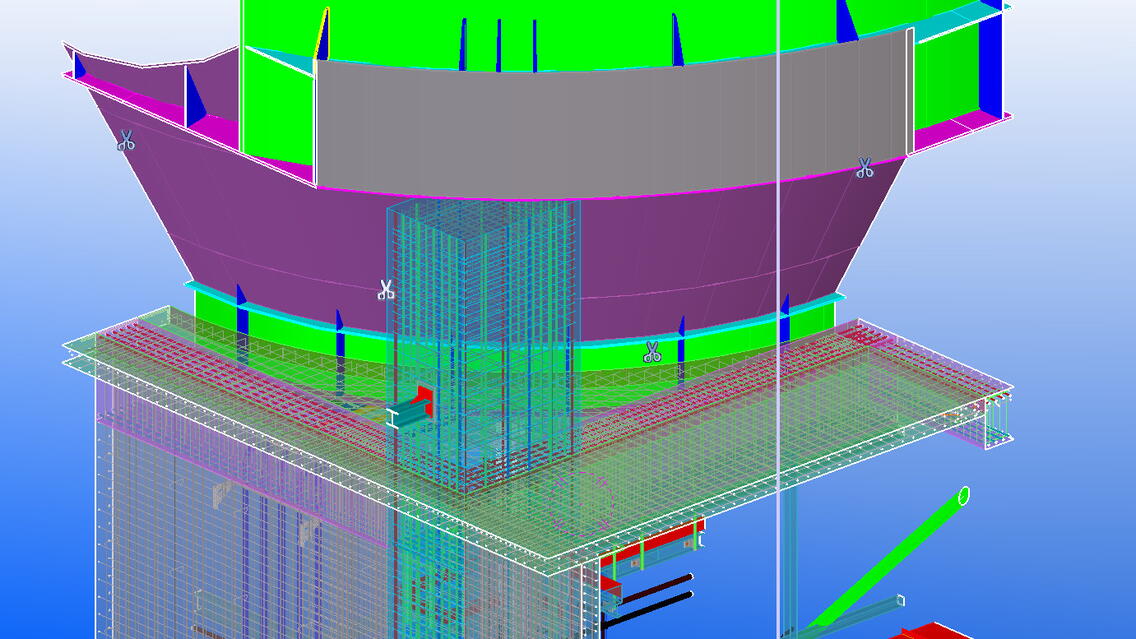Select the scissors cut symbol on the upper-left purple plate
The width and height of the screenshot is (1136, 639).
tap(126, 141)
